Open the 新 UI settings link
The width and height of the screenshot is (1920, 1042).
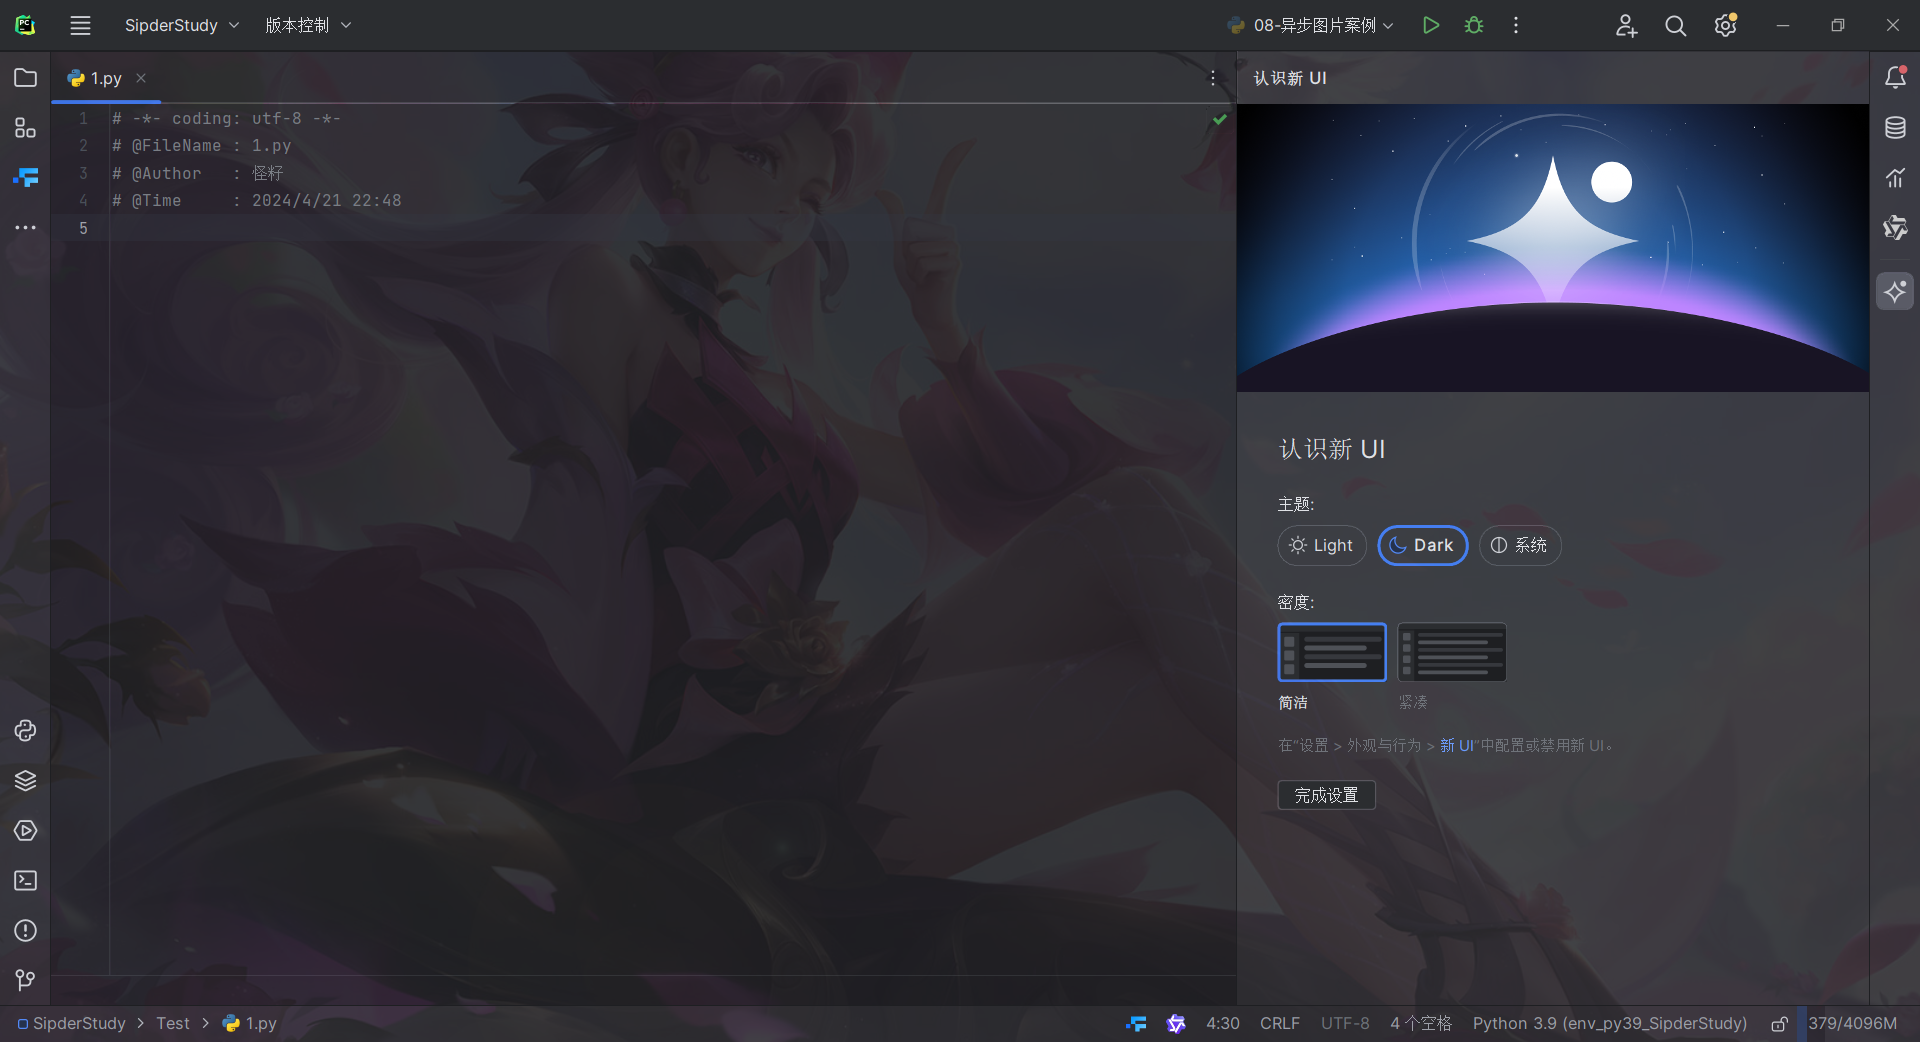click(1456, 746)
